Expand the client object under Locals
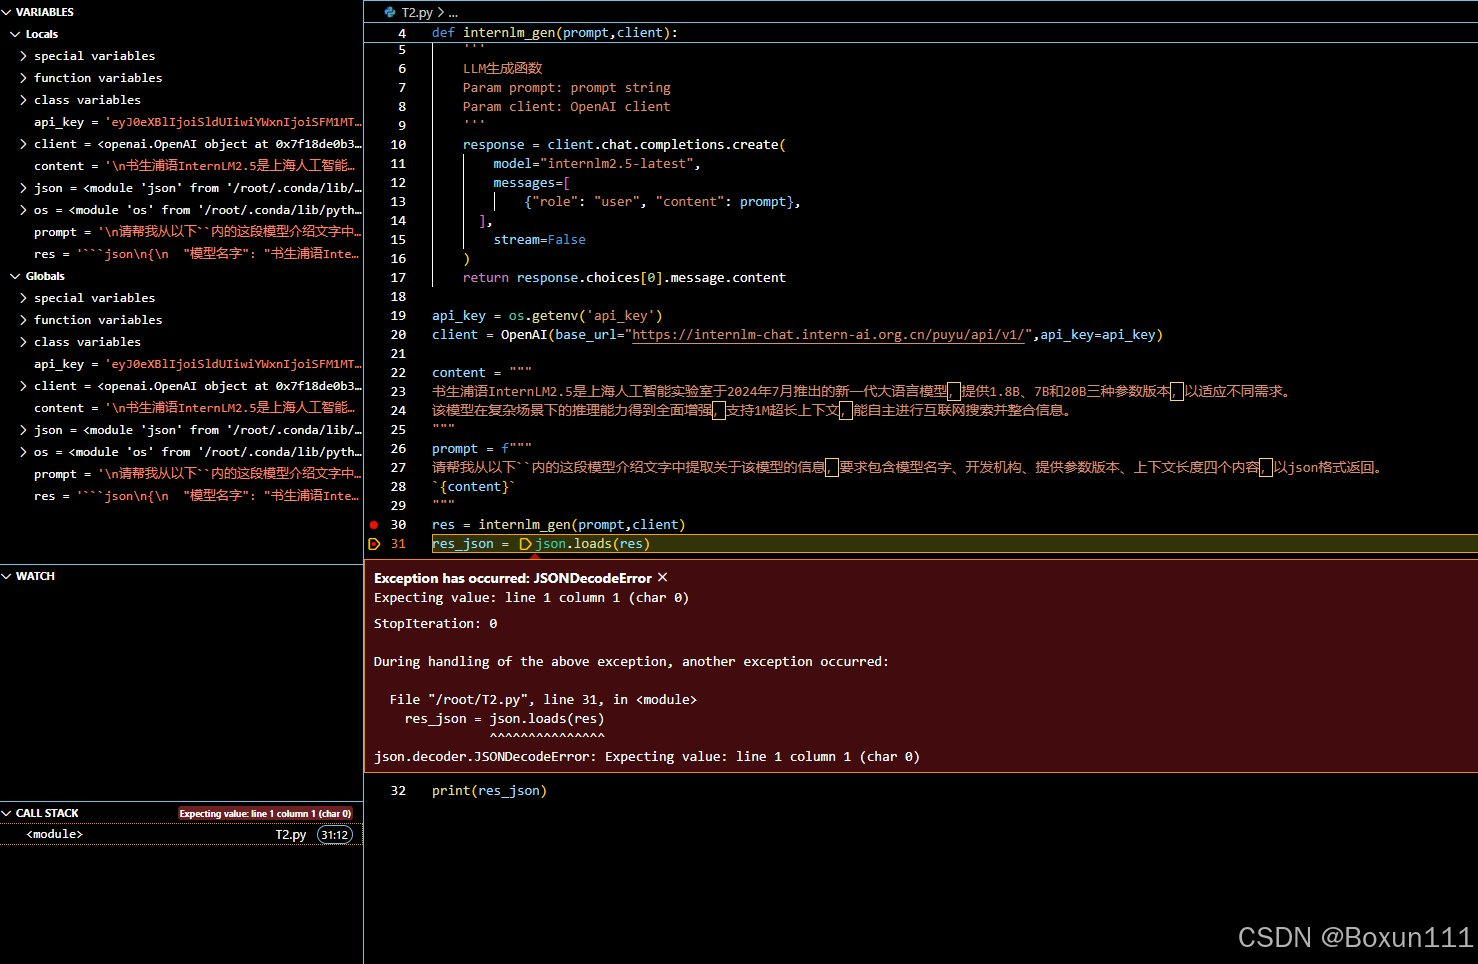 click(x=23, y=144)
